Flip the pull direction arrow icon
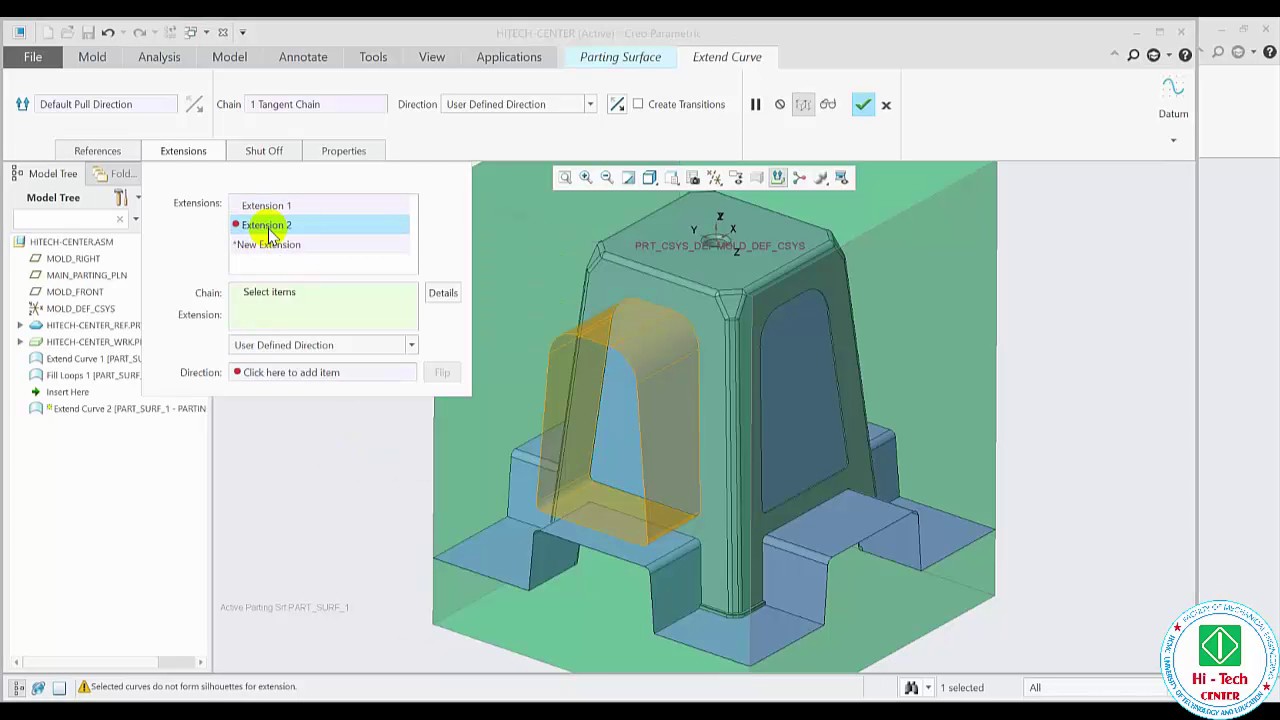Image resolution: width=1280 pixels, height=720 pixels. [x=194, y=104]
